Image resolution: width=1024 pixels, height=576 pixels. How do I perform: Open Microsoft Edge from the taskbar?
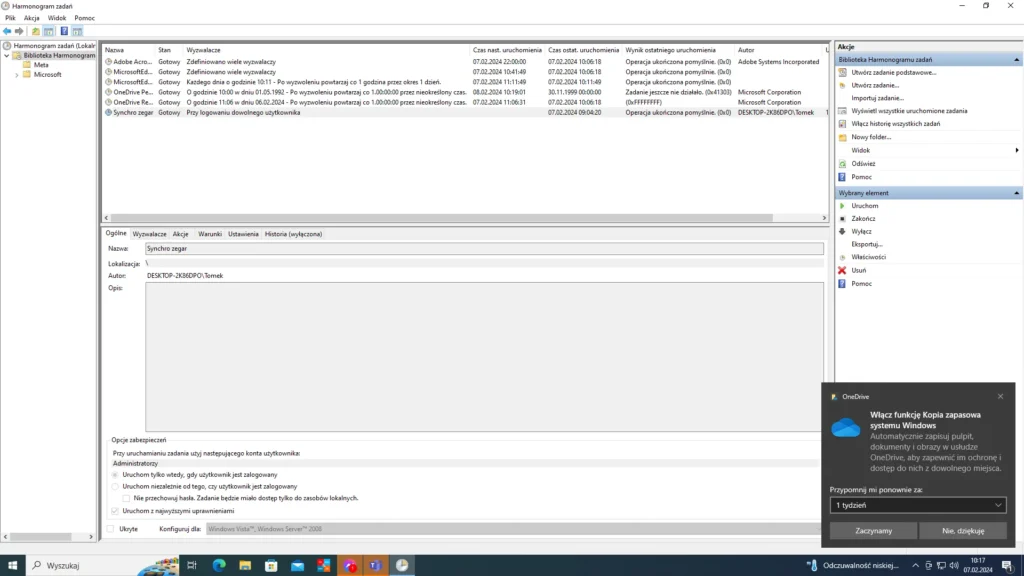coord(219,565)
